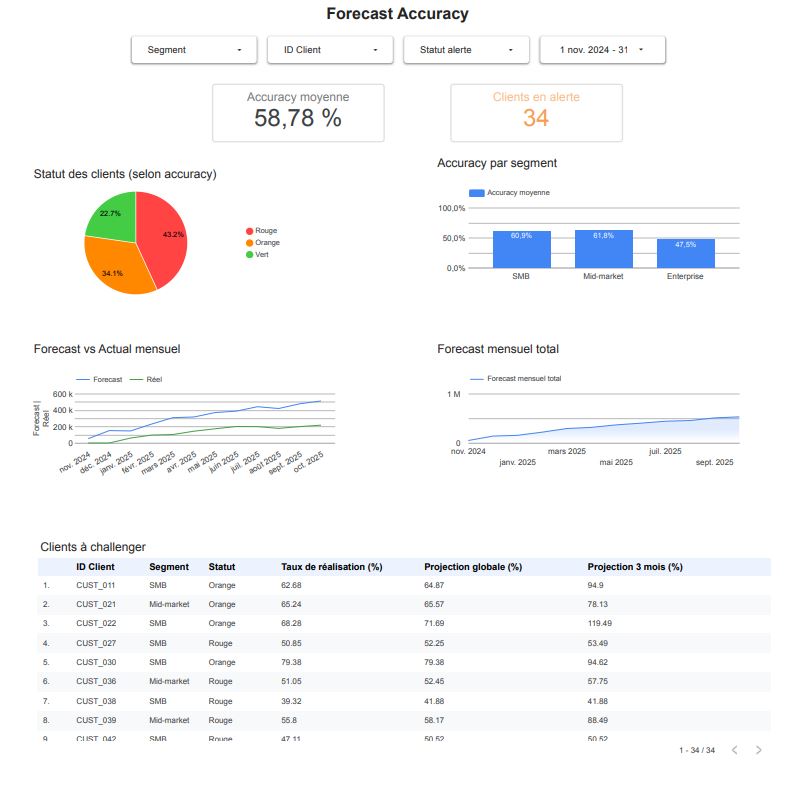The image size is (796, 798).
Task: Click the Accuracy moyenne scorecard
Action: click(298, 113)
